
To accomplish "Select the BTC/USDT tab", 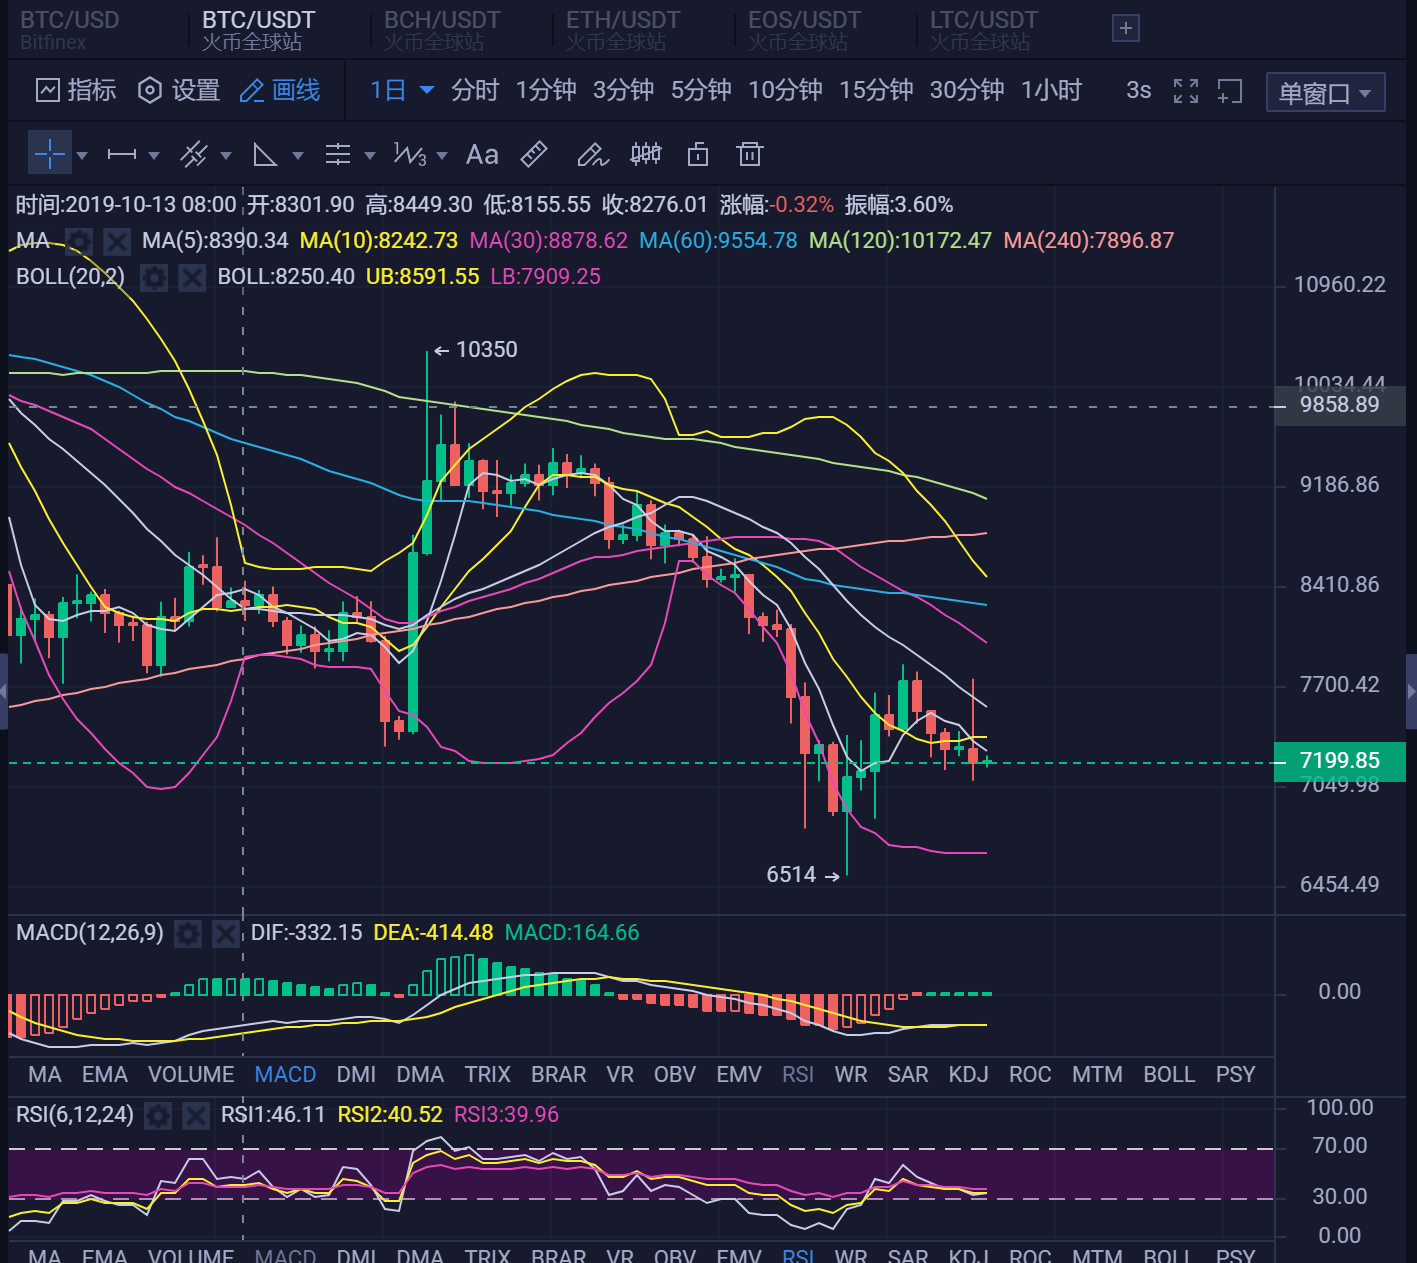I will (x=258, y=31).
